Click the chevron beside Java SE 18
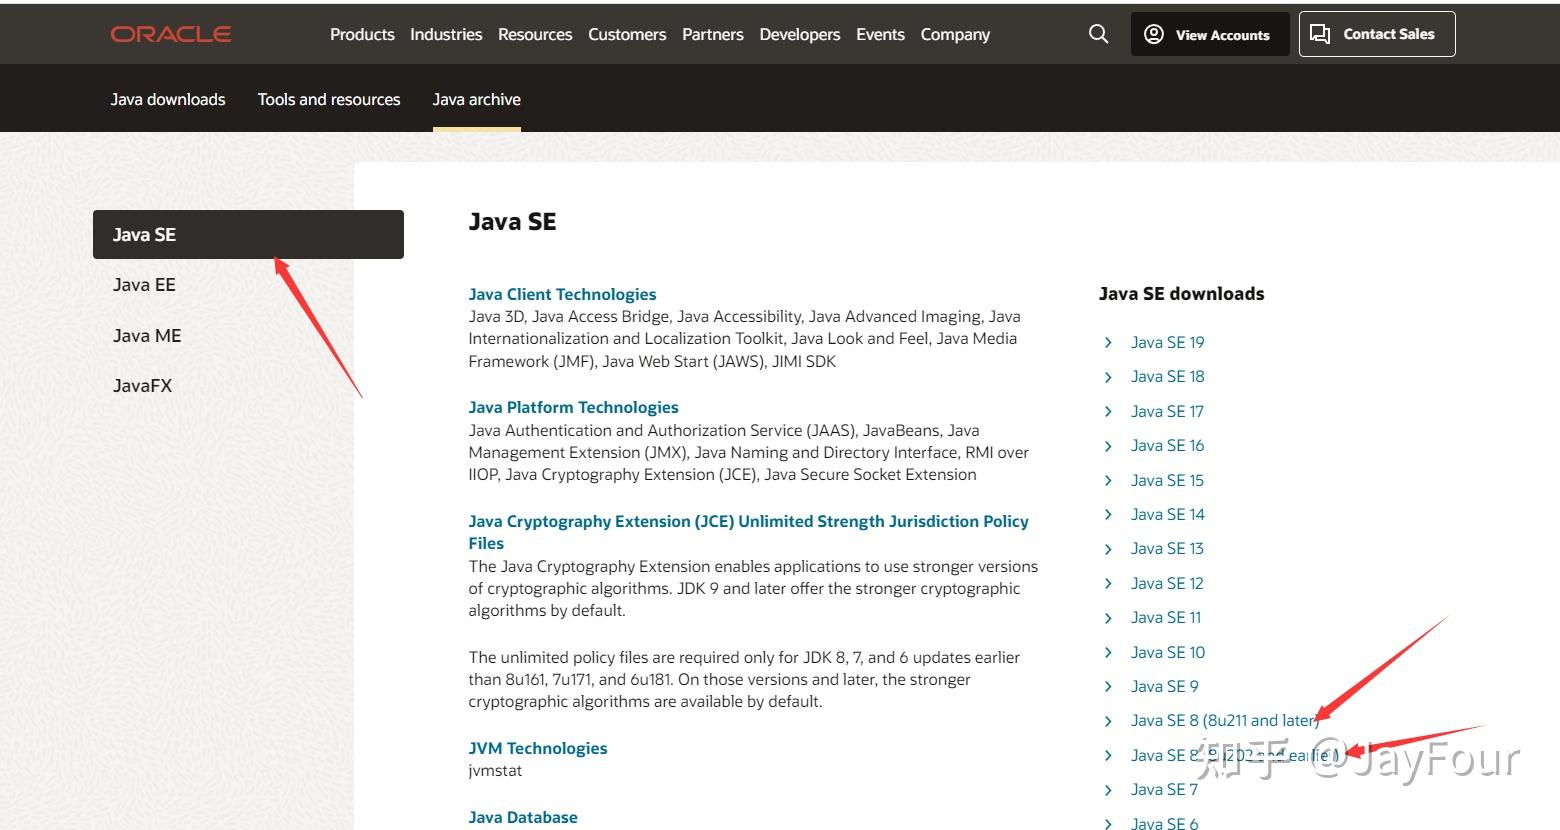This screenshot has width=1560, height=830. (x=1108, y=376)
